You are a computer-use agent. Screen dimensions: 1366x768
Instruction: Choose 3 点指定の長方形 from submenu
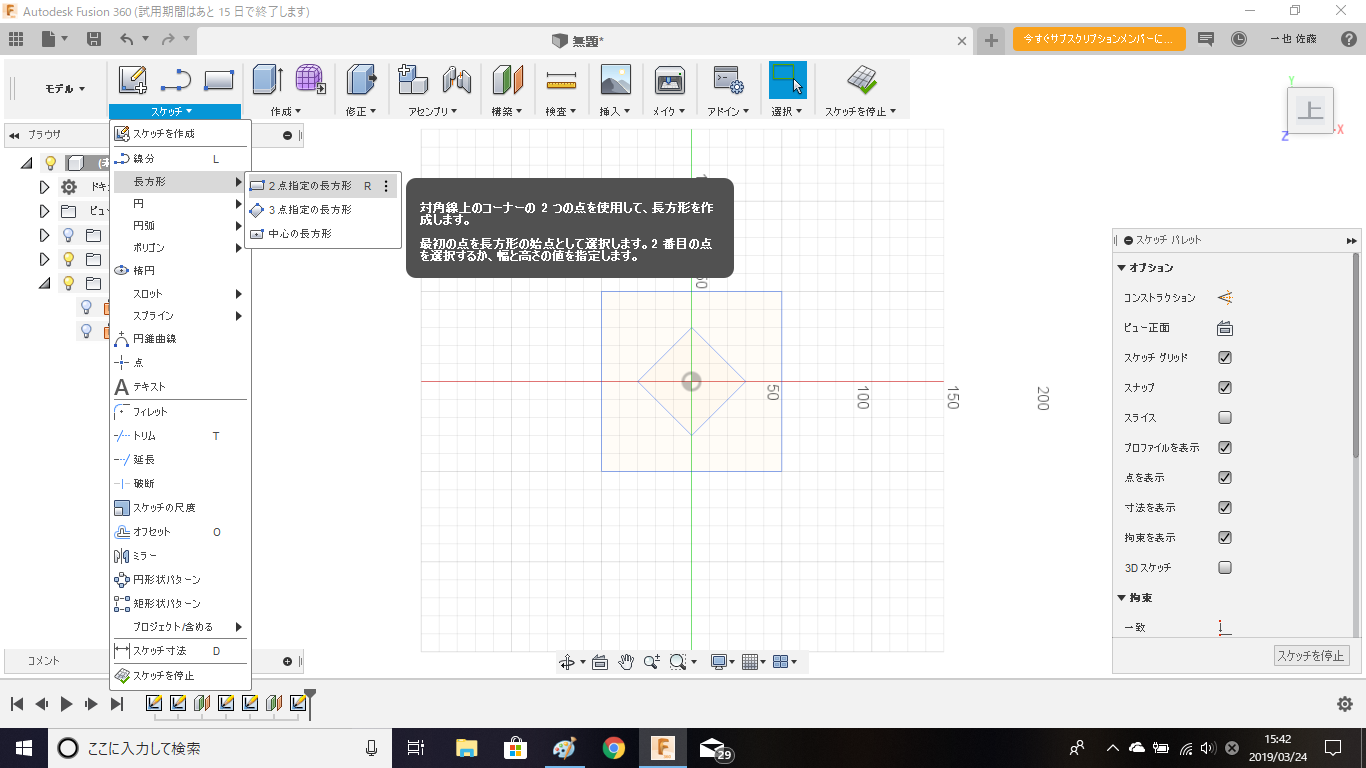(322, 210)
